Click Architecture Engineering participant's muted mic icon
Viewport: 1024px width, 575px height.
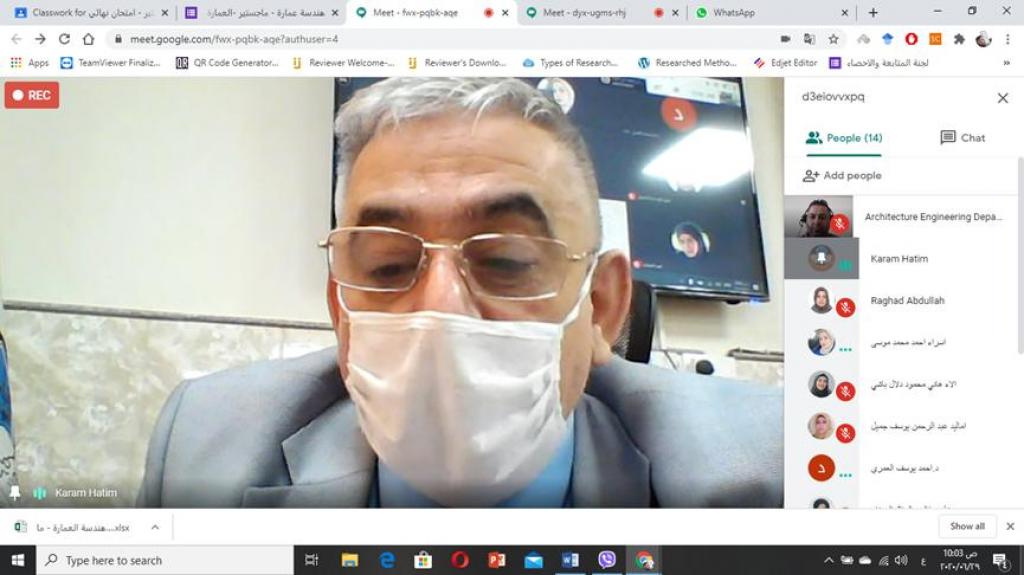pos(840,224)
